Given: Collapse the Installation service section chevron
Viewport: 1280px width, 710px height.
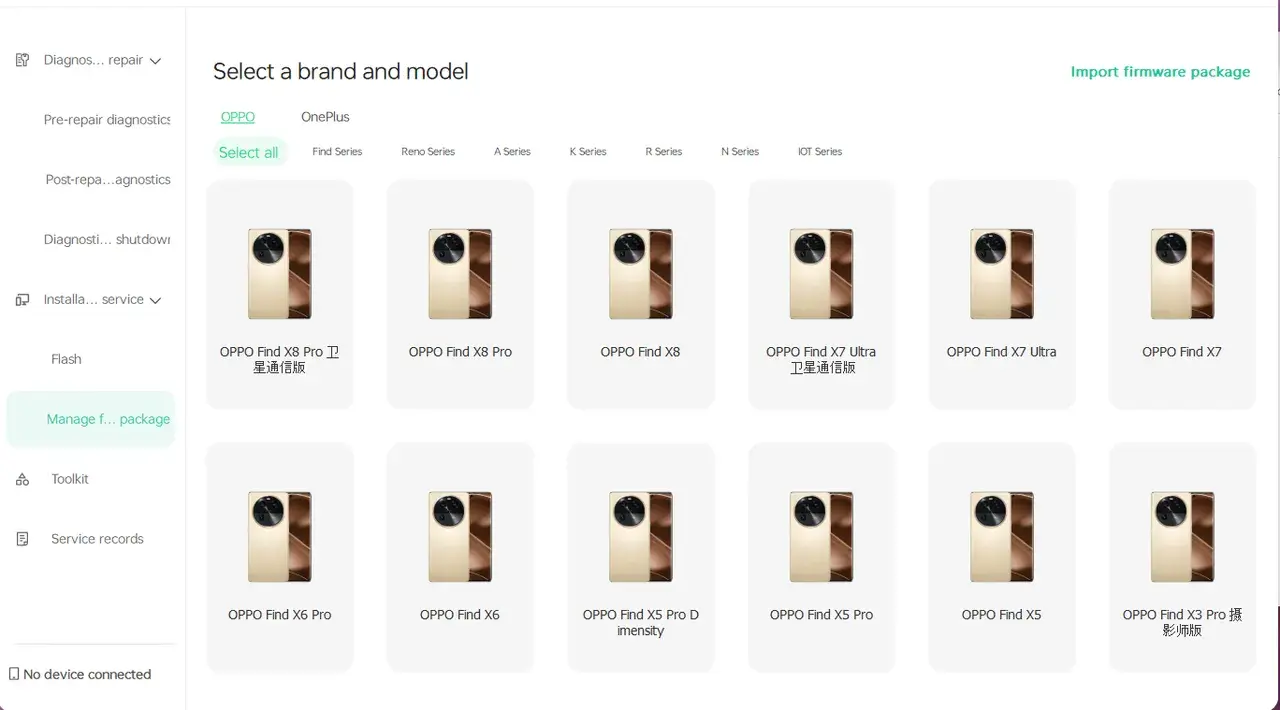Looking at the screenshot, I should point(156,300).
